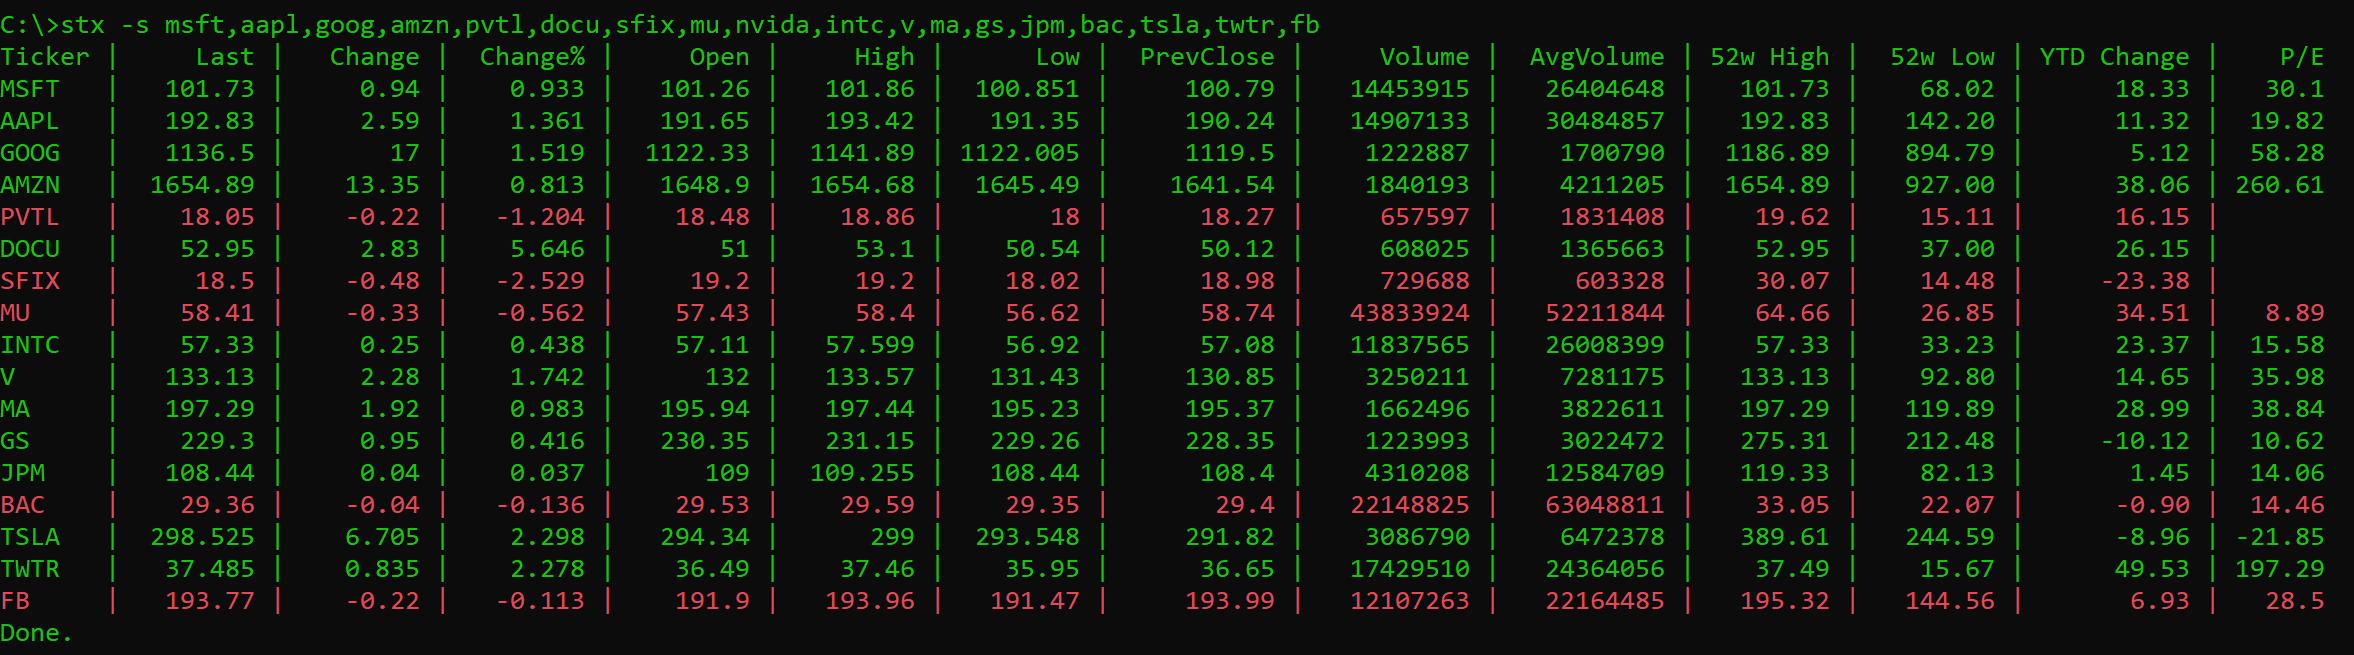This screenshot has height=655, width=2354.
Task: Click FB prev close 193.99
Action: tap(1230, 601)
